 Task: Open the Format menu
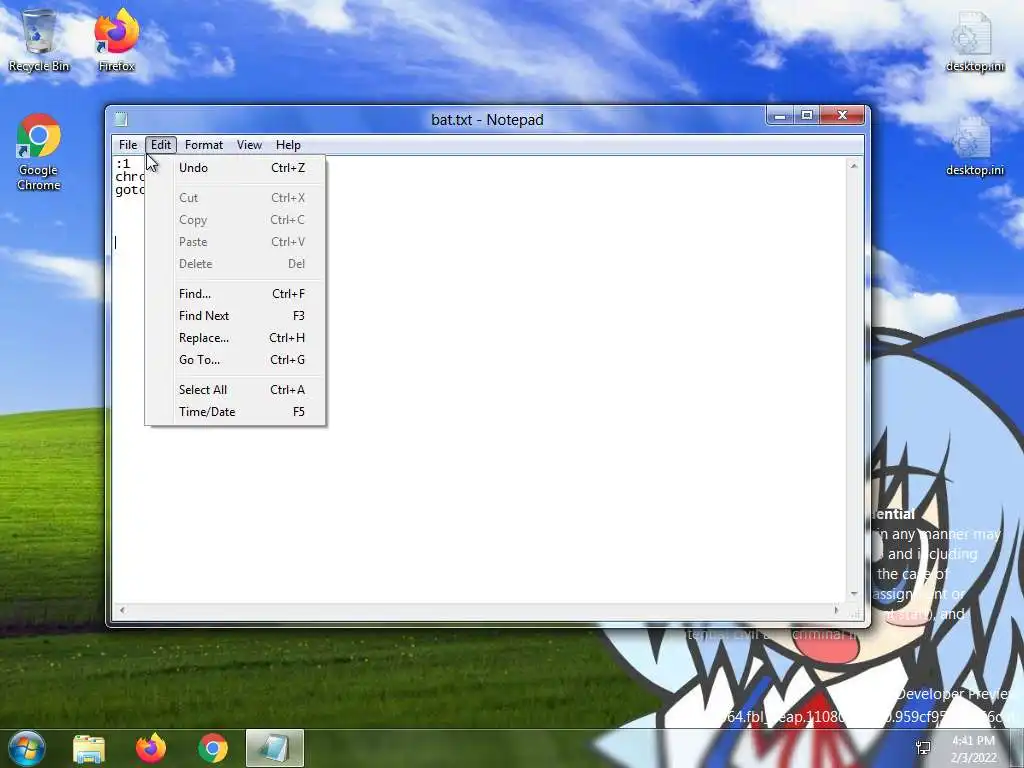click(204, 145)
